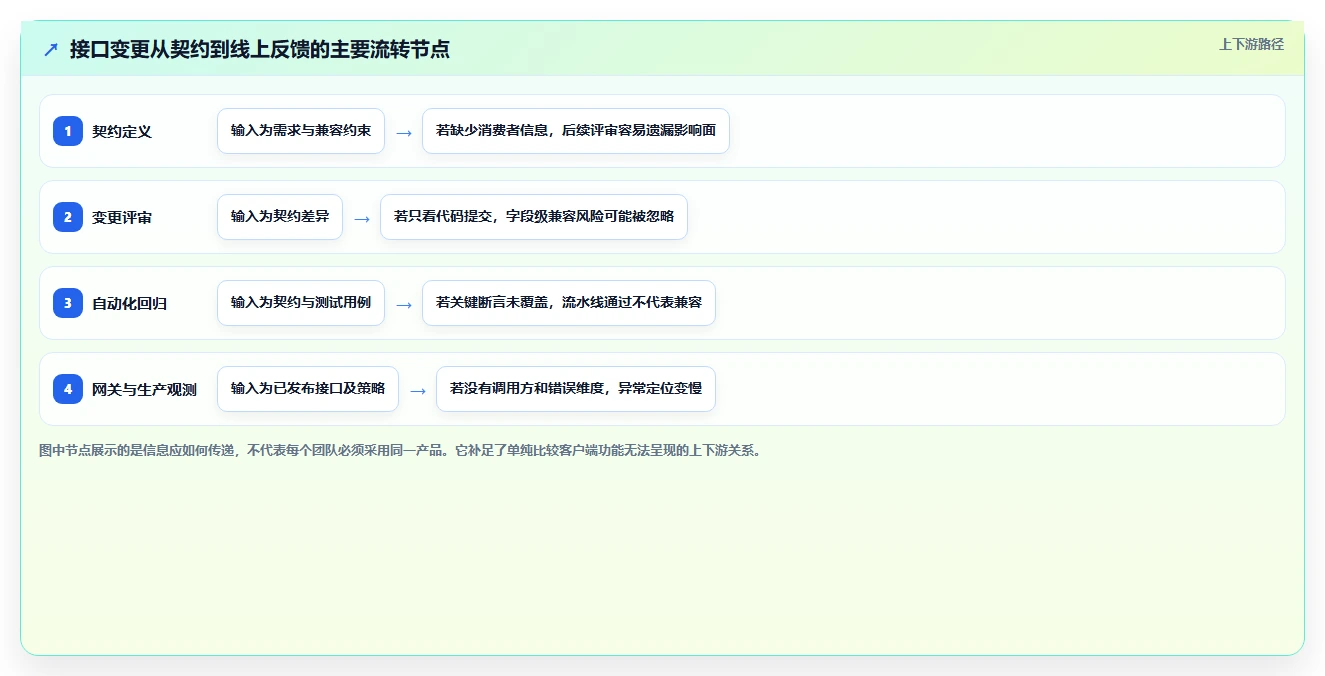This screenshot has height=676, width=1325.
Task: Click the arrow after 输入为契约与测试用例
Action: [x=404, y=304]
